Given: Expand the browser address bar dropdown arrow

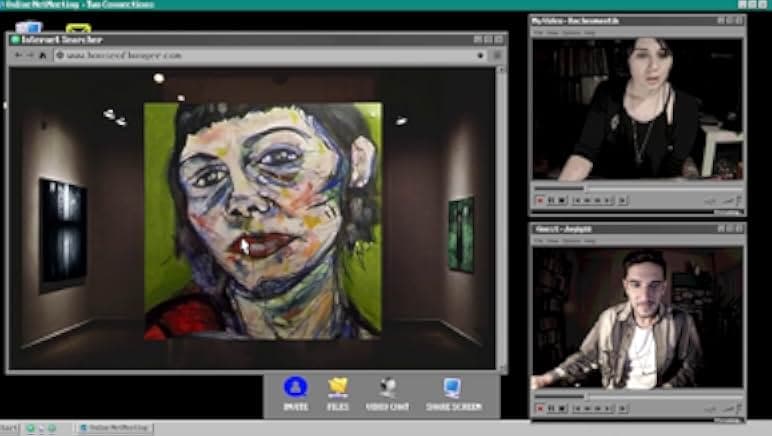Looking at the screenshot, I should (x=480, y=55).
